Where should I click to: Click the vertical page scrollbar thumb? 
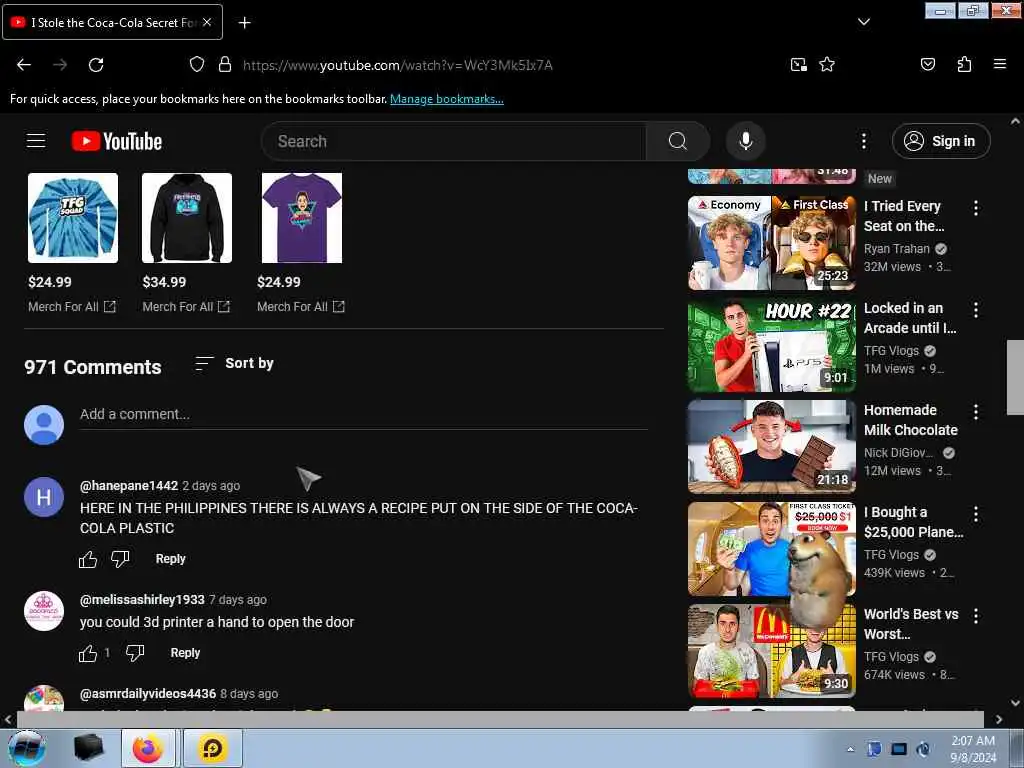coord(1015,377)
